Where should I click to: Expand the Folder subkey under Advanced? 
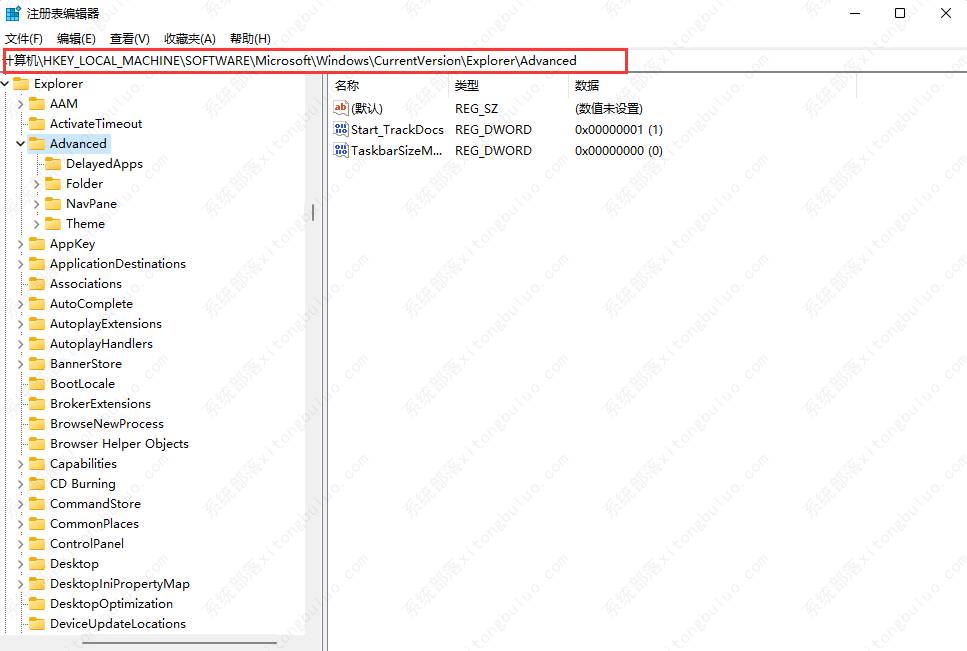[x=37, y=184]
